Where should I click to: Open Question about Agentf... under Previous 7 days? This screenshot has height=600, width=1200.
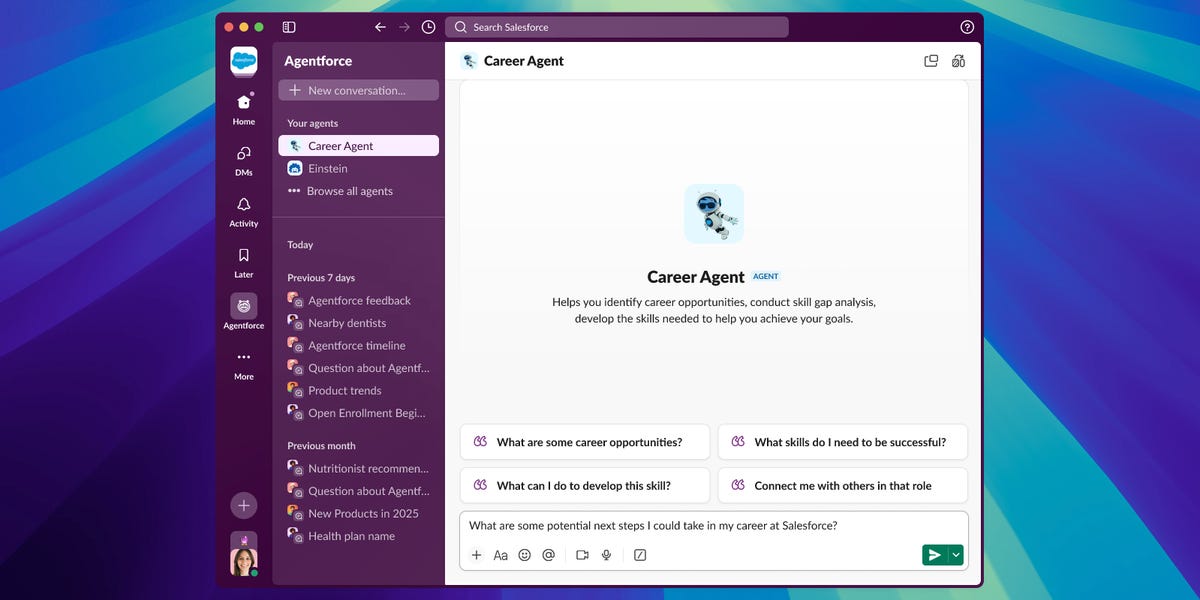pos(358,368)
